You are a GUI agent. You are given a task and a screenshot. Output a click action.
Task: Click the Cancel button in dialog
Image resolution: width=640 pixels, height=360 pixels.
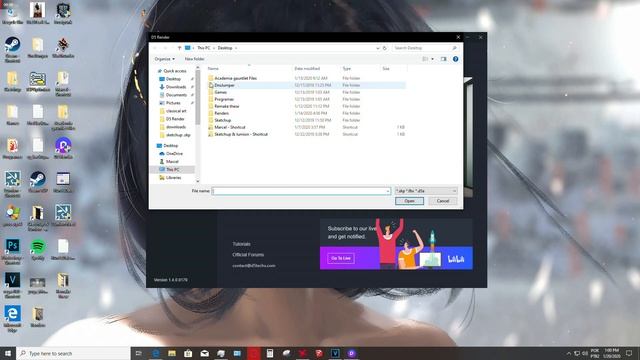click(x=443, y=201)
